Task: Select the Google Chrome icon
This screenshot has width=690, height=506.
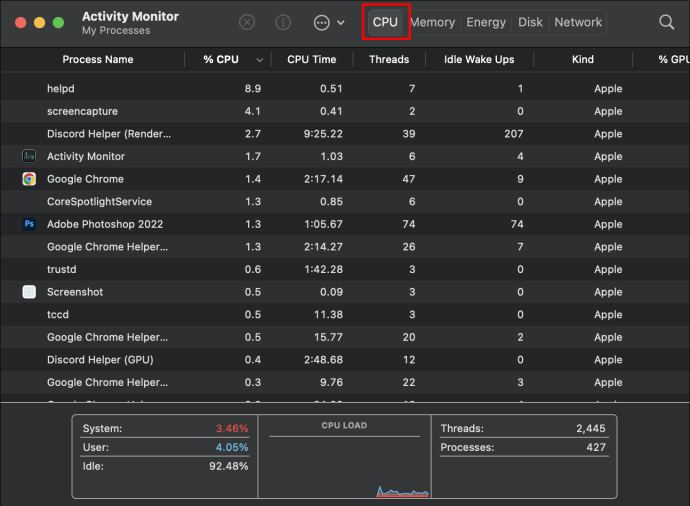Action: pyautogui.click(x=29, y=179)
